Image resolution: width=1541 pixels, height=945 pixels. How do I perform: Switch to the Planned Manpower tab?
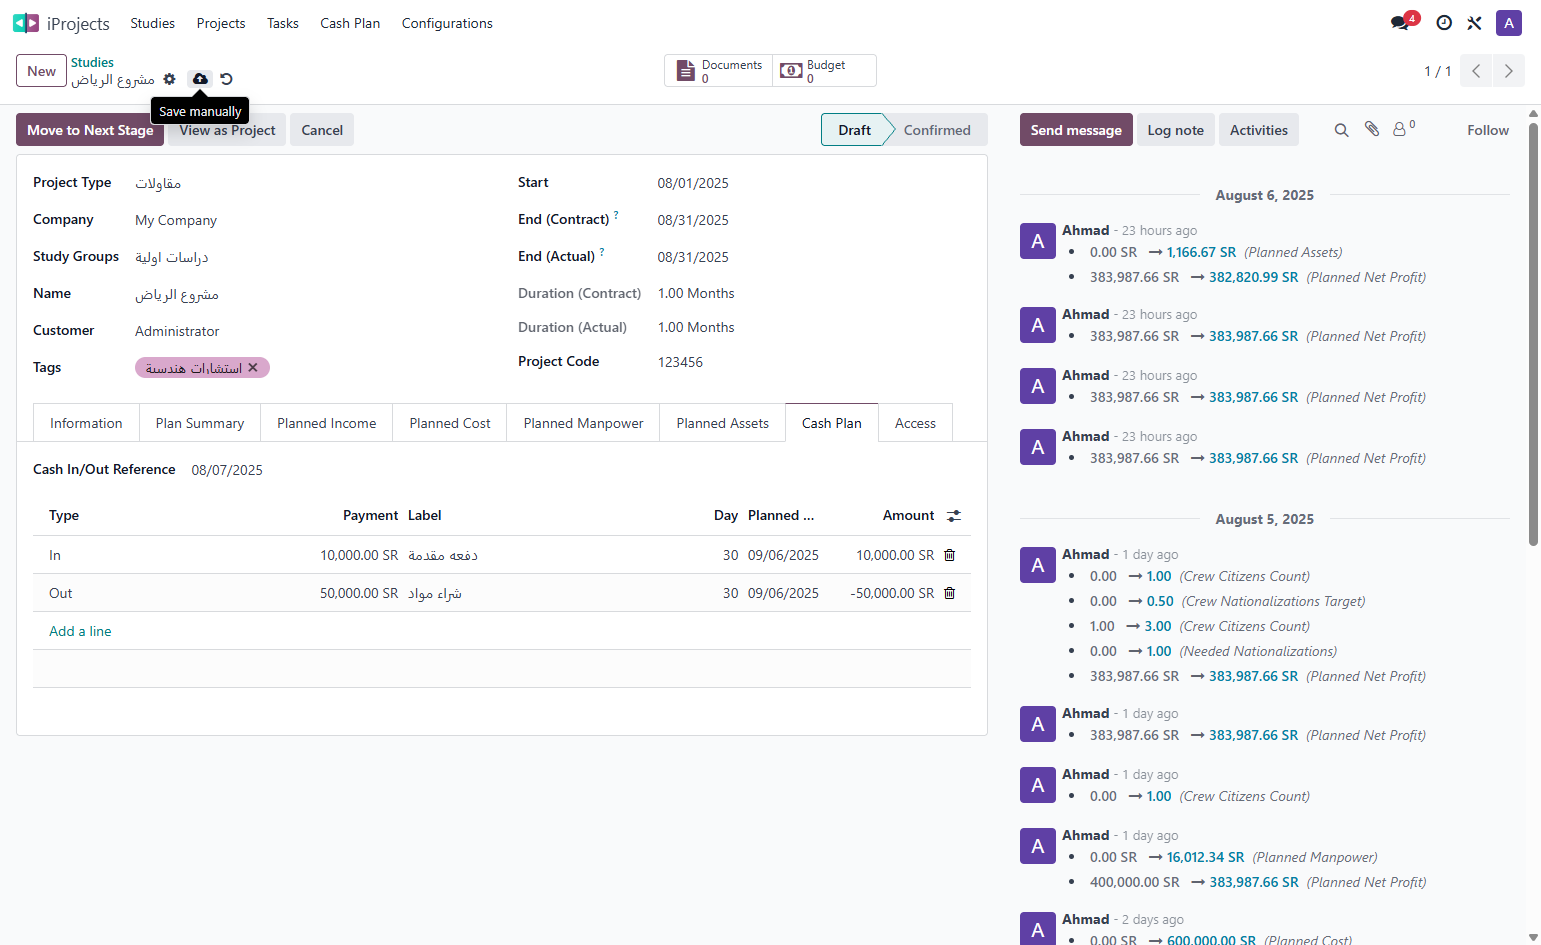click(x=583, y=423)
